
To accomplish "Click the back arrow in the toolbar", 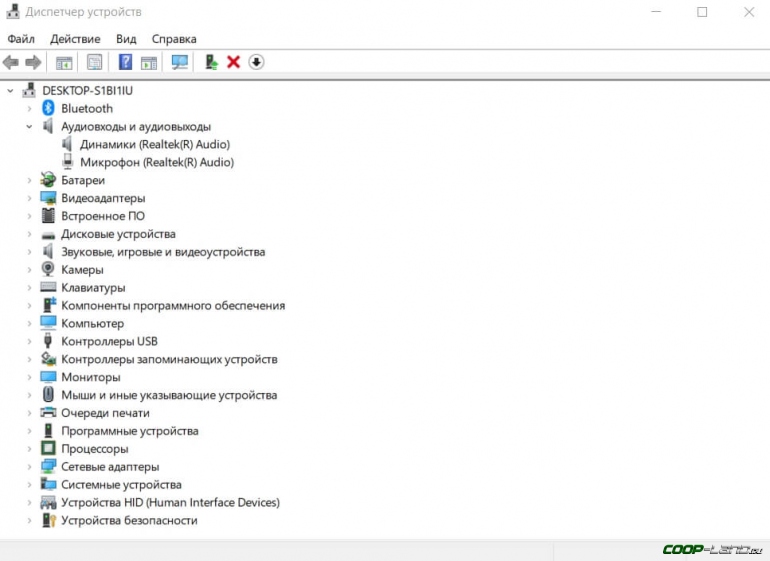I will coord(11,62).
